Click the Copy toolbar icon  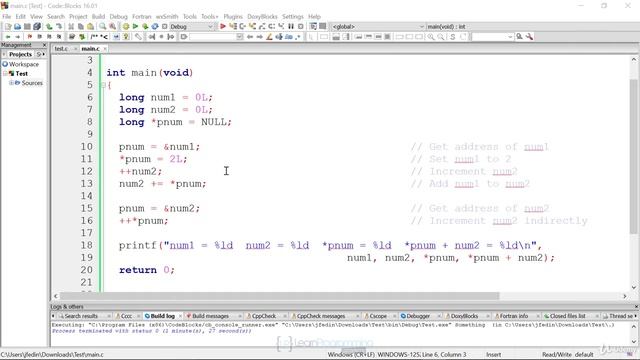81,27
